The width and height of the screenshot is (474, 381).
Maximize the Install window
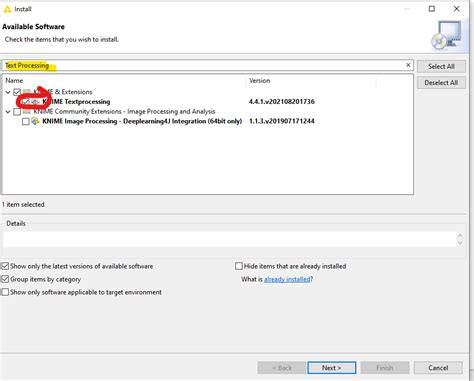[432, 9]
